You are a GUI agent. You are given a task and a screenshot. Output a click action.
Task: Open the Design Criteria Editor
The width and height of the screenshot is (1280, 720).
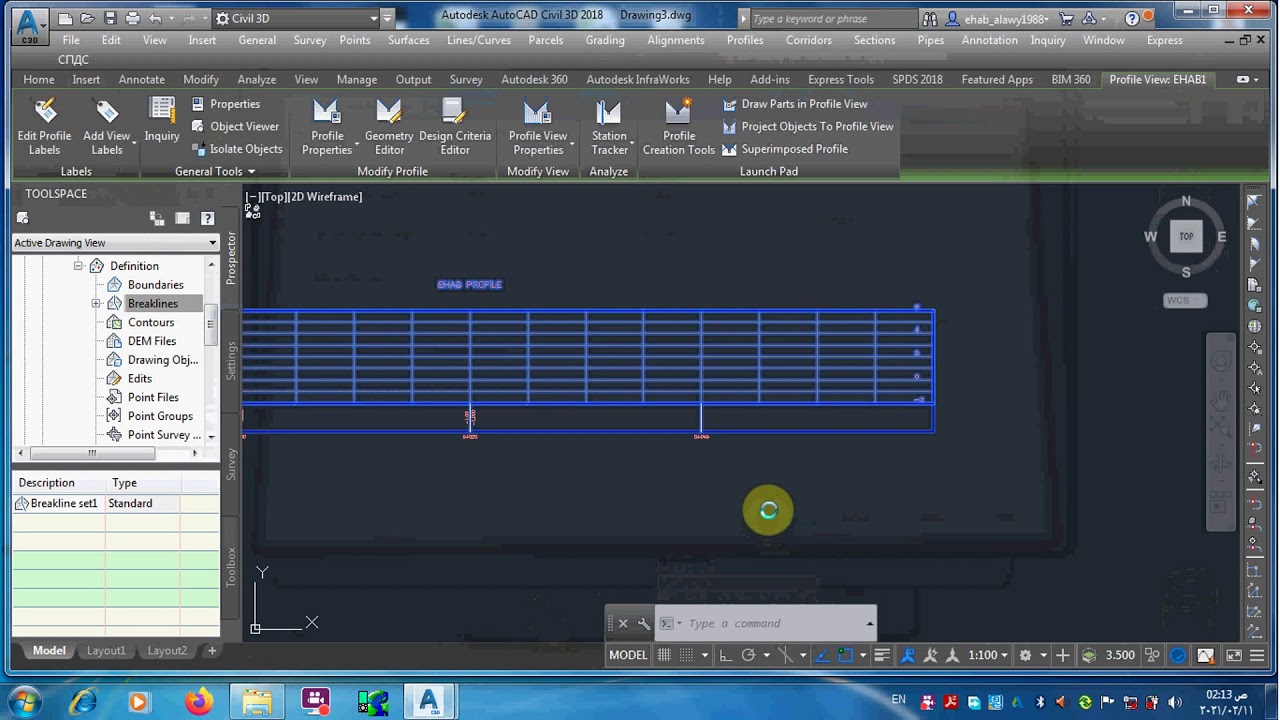(x=455, y=127)
